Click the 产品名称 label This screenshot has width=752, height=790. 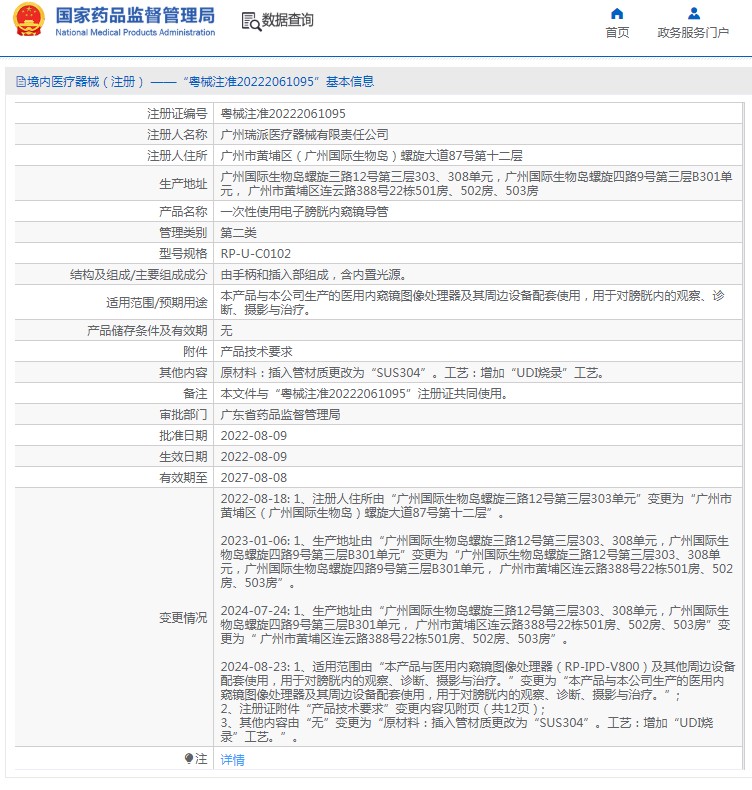coord(183,212)
